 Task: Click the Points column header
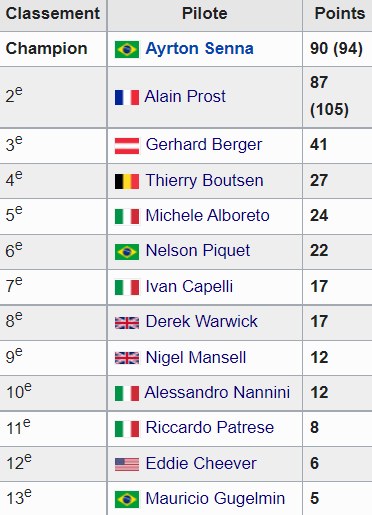340,14
